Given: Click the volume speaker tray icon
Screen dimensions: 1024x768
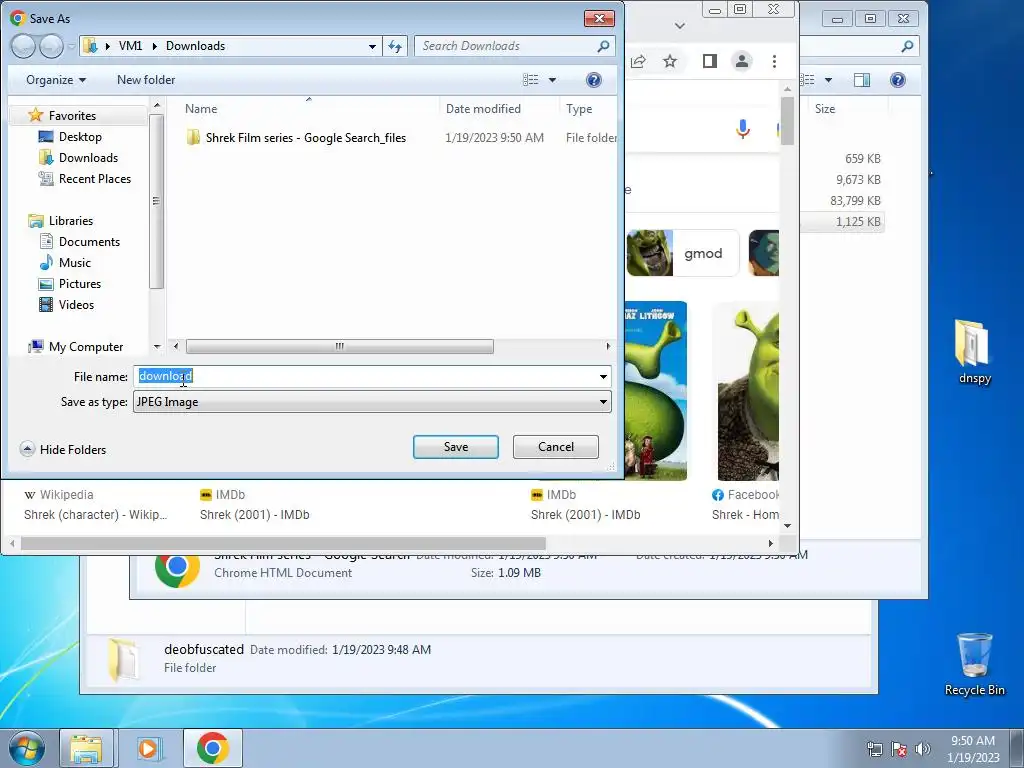Looking at the screenshot, I should (x=922, y=748).
